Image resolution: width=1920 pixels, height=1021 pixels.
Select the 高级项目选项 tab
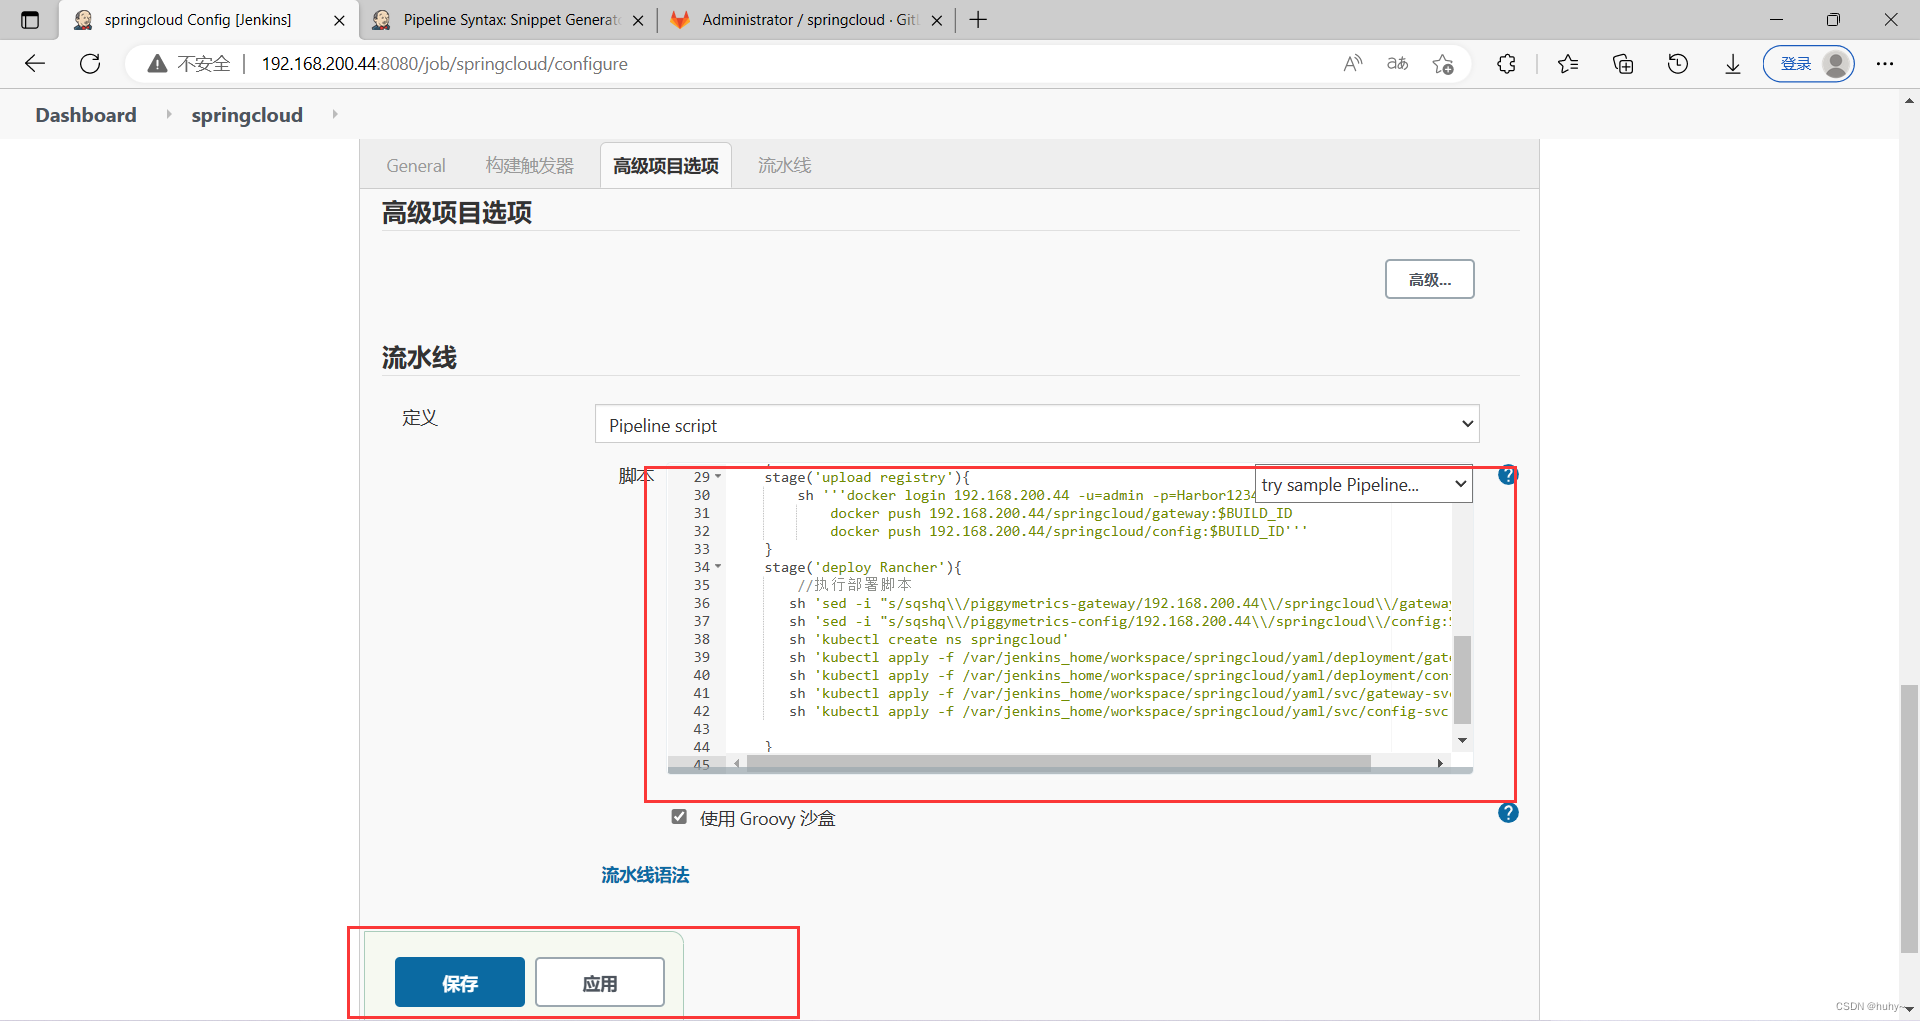(x=666, y=166)
